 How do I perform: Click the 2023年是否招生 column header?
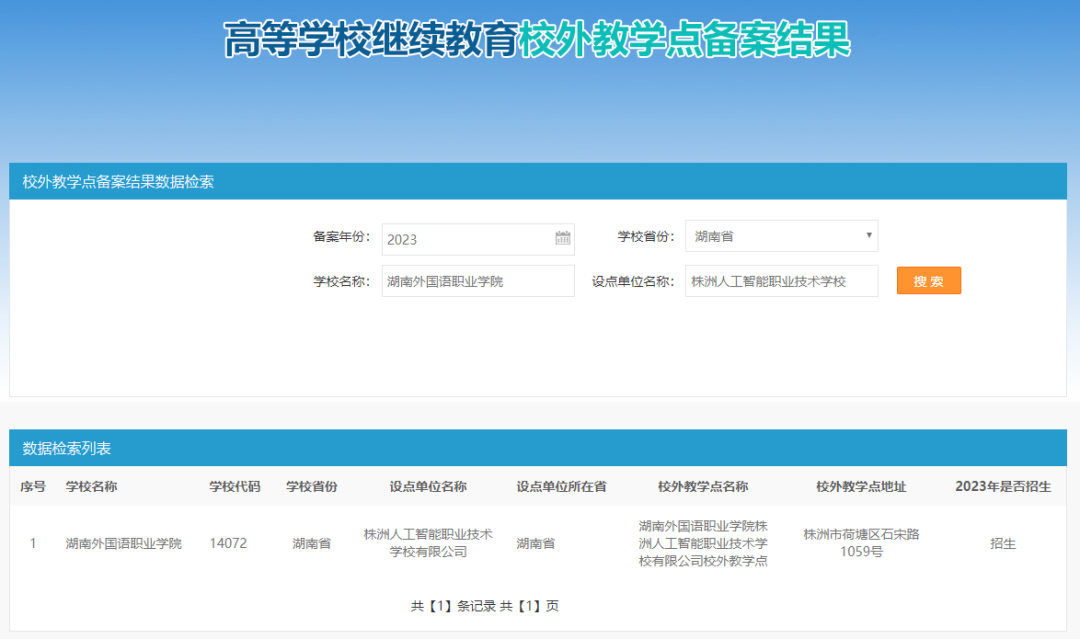click(x=1002, y=487)
